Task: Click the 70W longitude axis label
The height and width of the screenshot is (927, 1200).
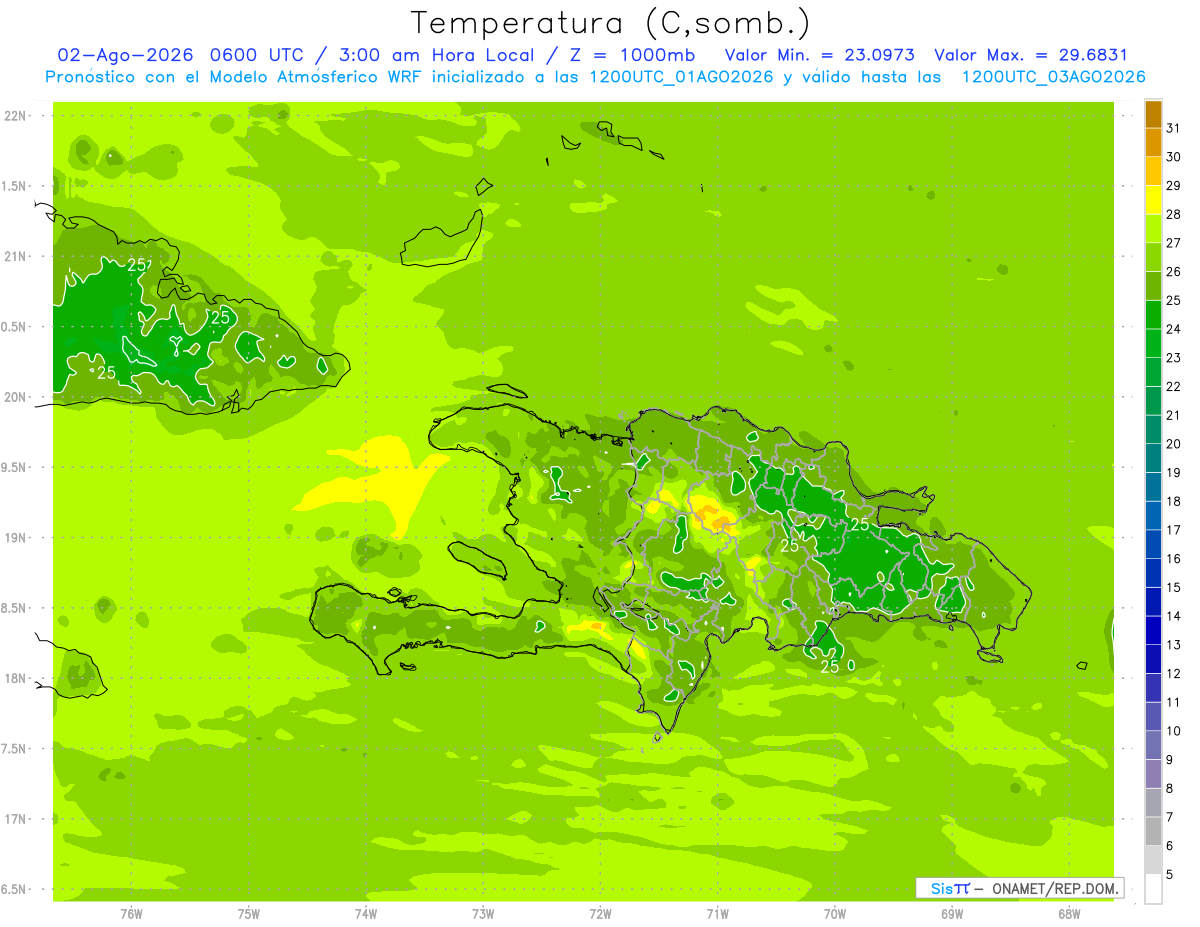Action: click(x=835, y=913)
